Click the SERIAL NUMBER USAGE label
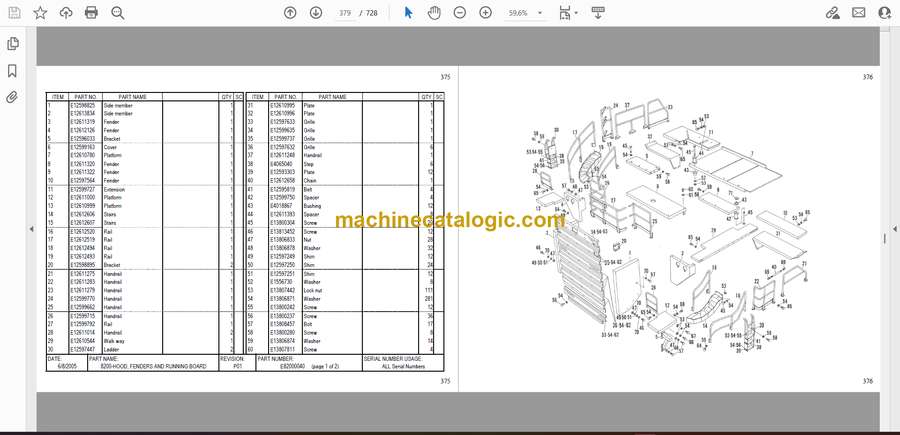 (394, 358)
